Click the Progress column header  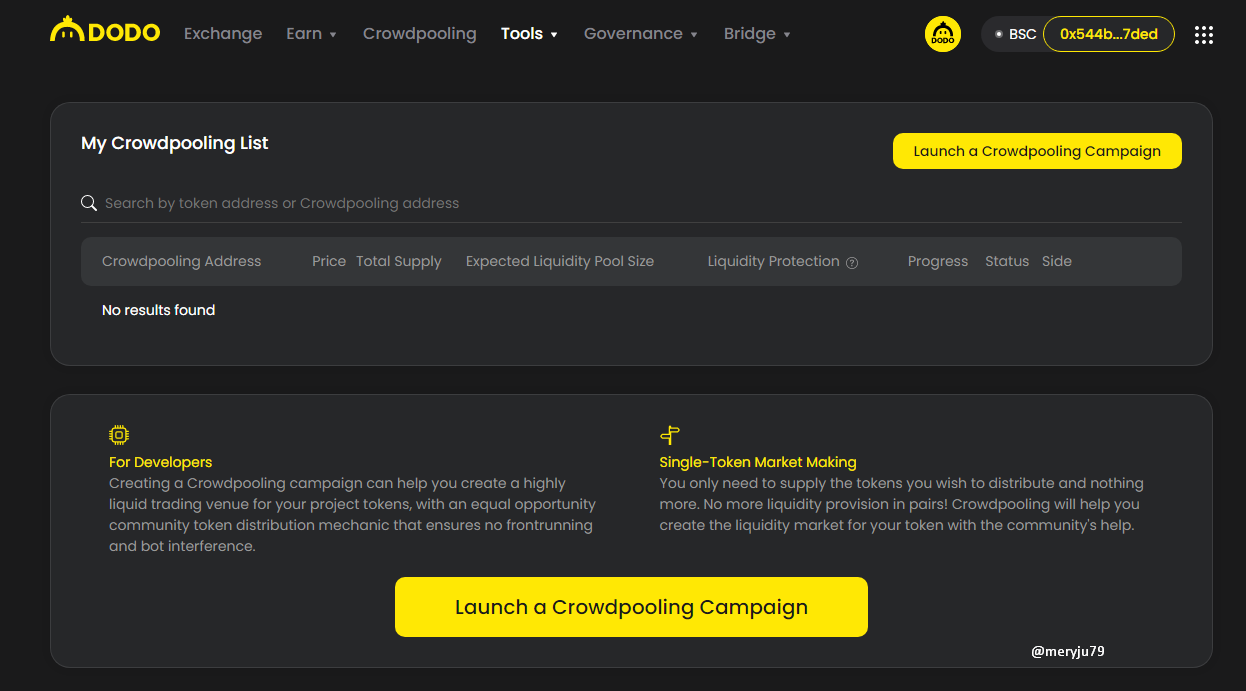tap(938, 261)
